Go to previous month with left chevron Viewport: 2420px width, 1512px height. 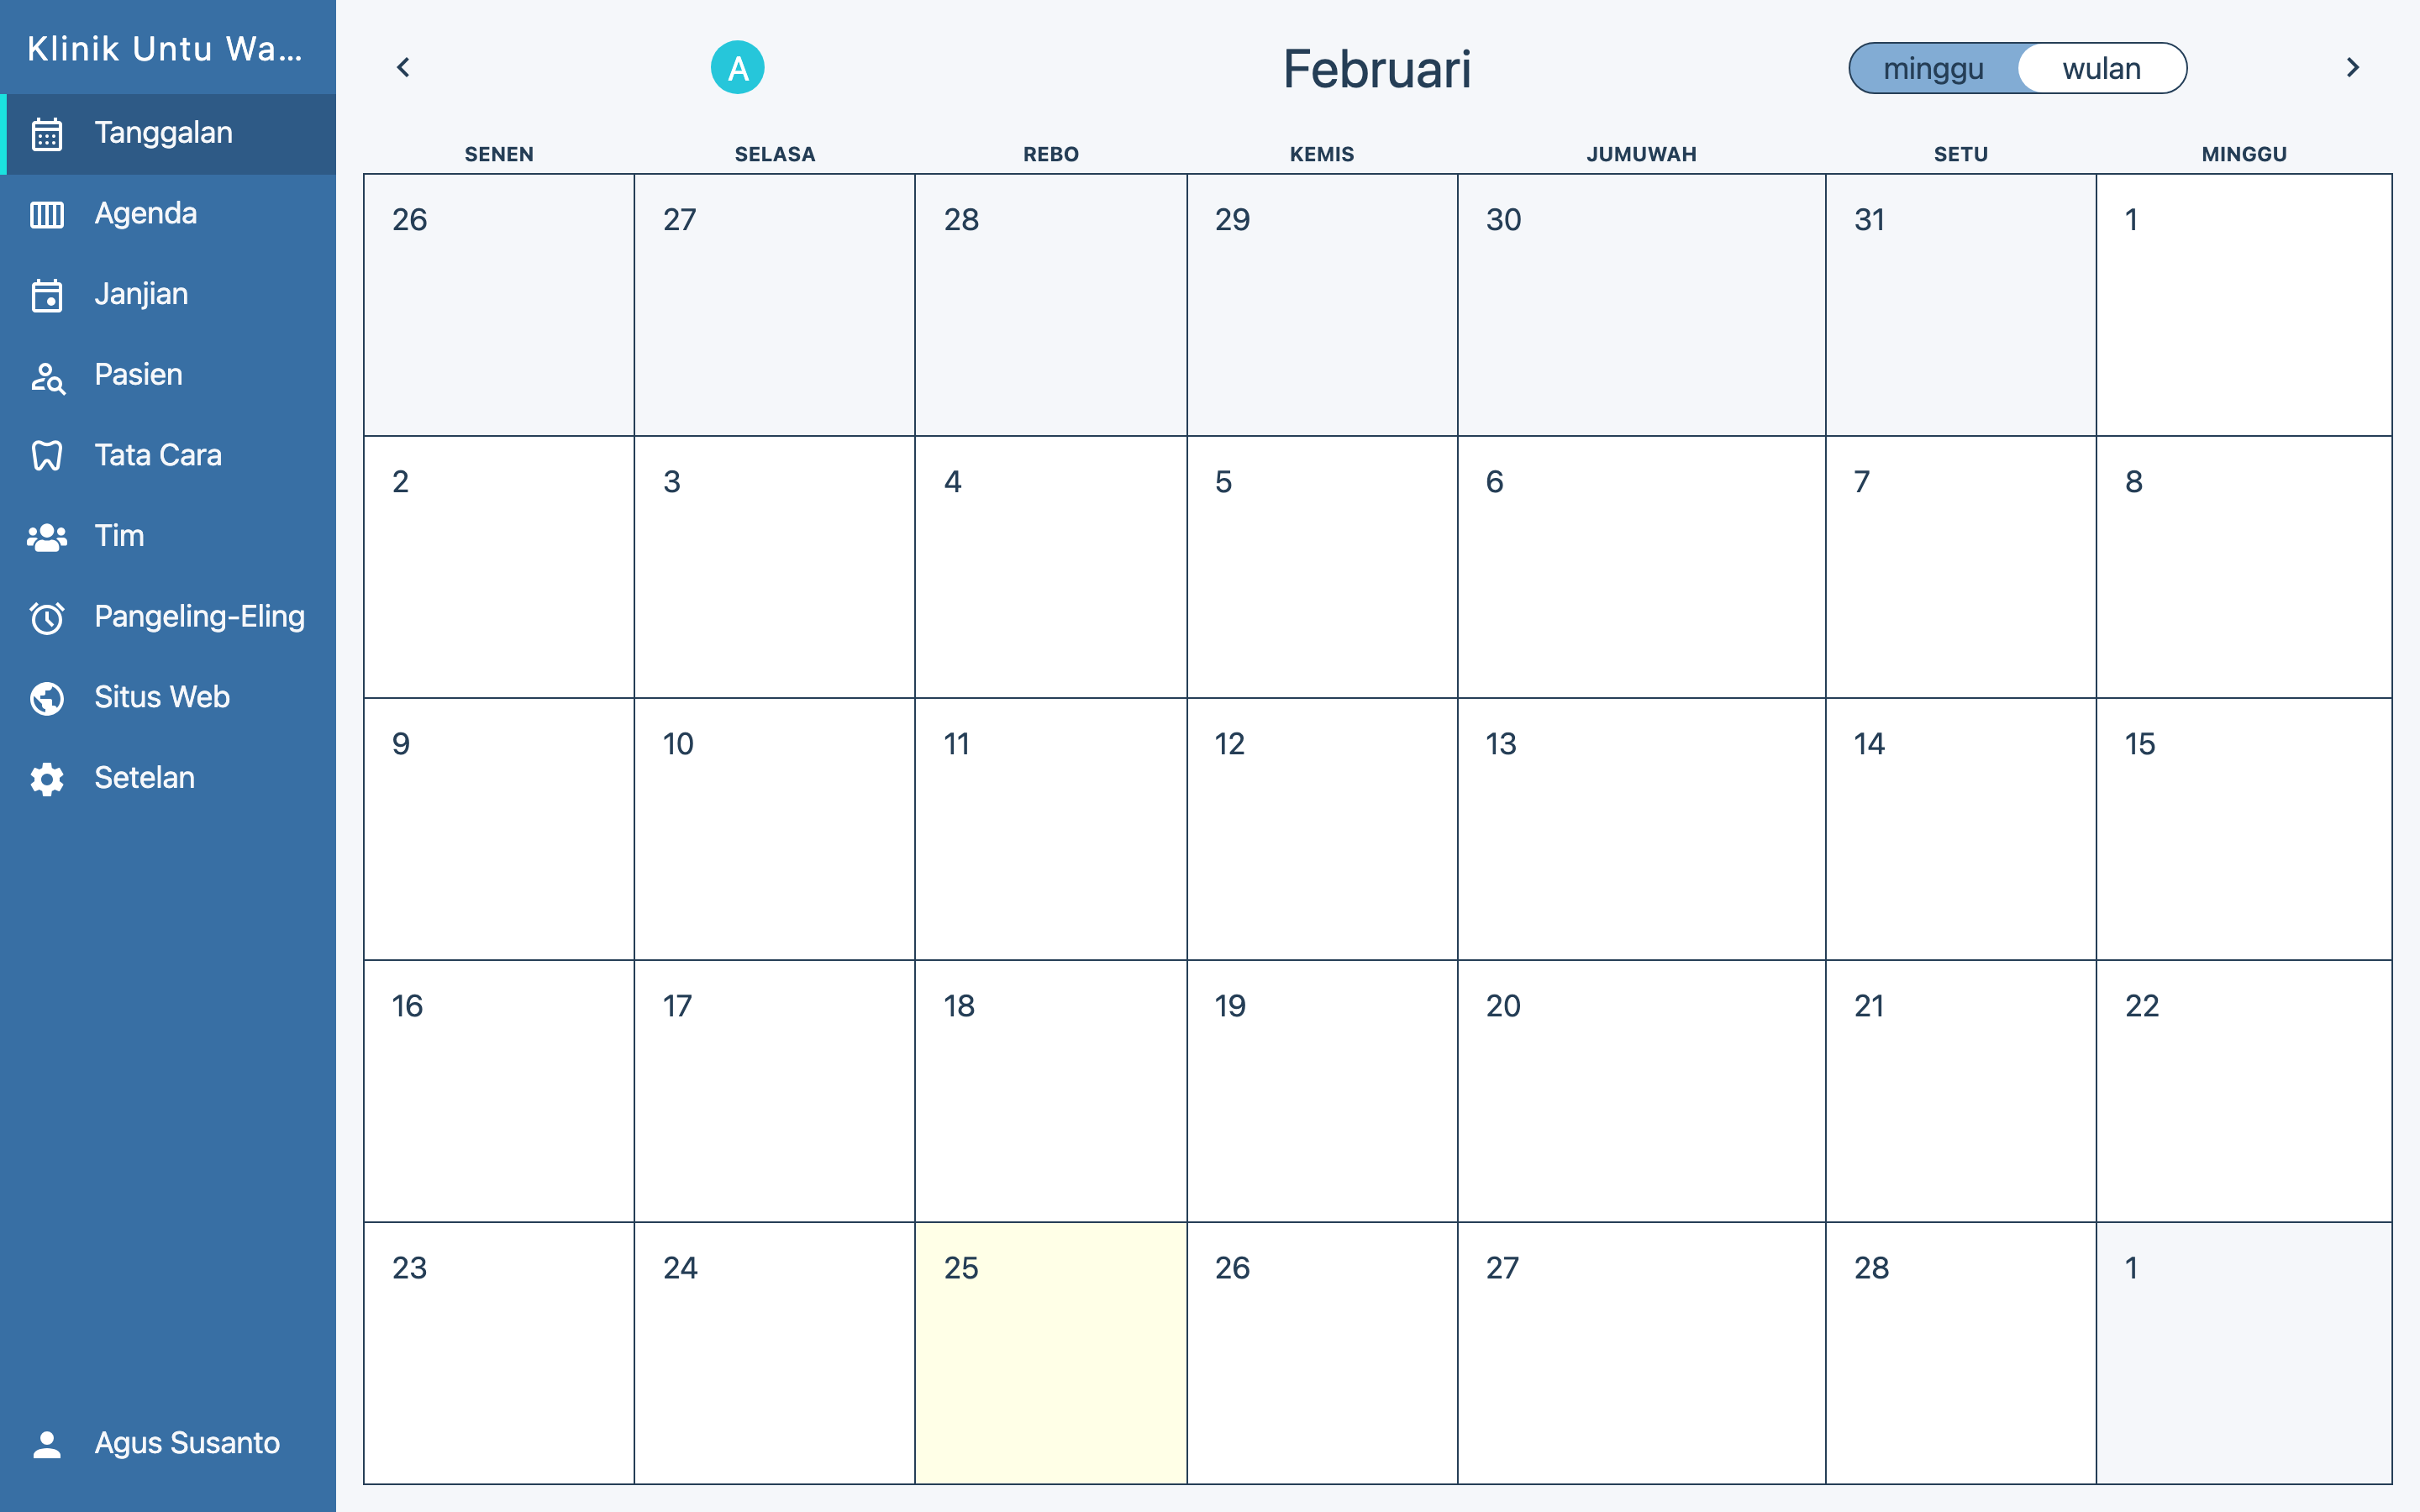[x=404, y=68]
